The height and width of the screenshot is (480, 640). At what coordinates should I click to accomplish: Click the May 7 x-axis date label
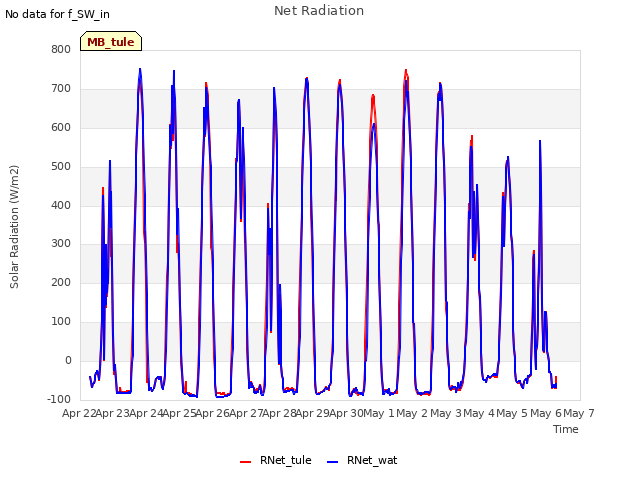579,413
